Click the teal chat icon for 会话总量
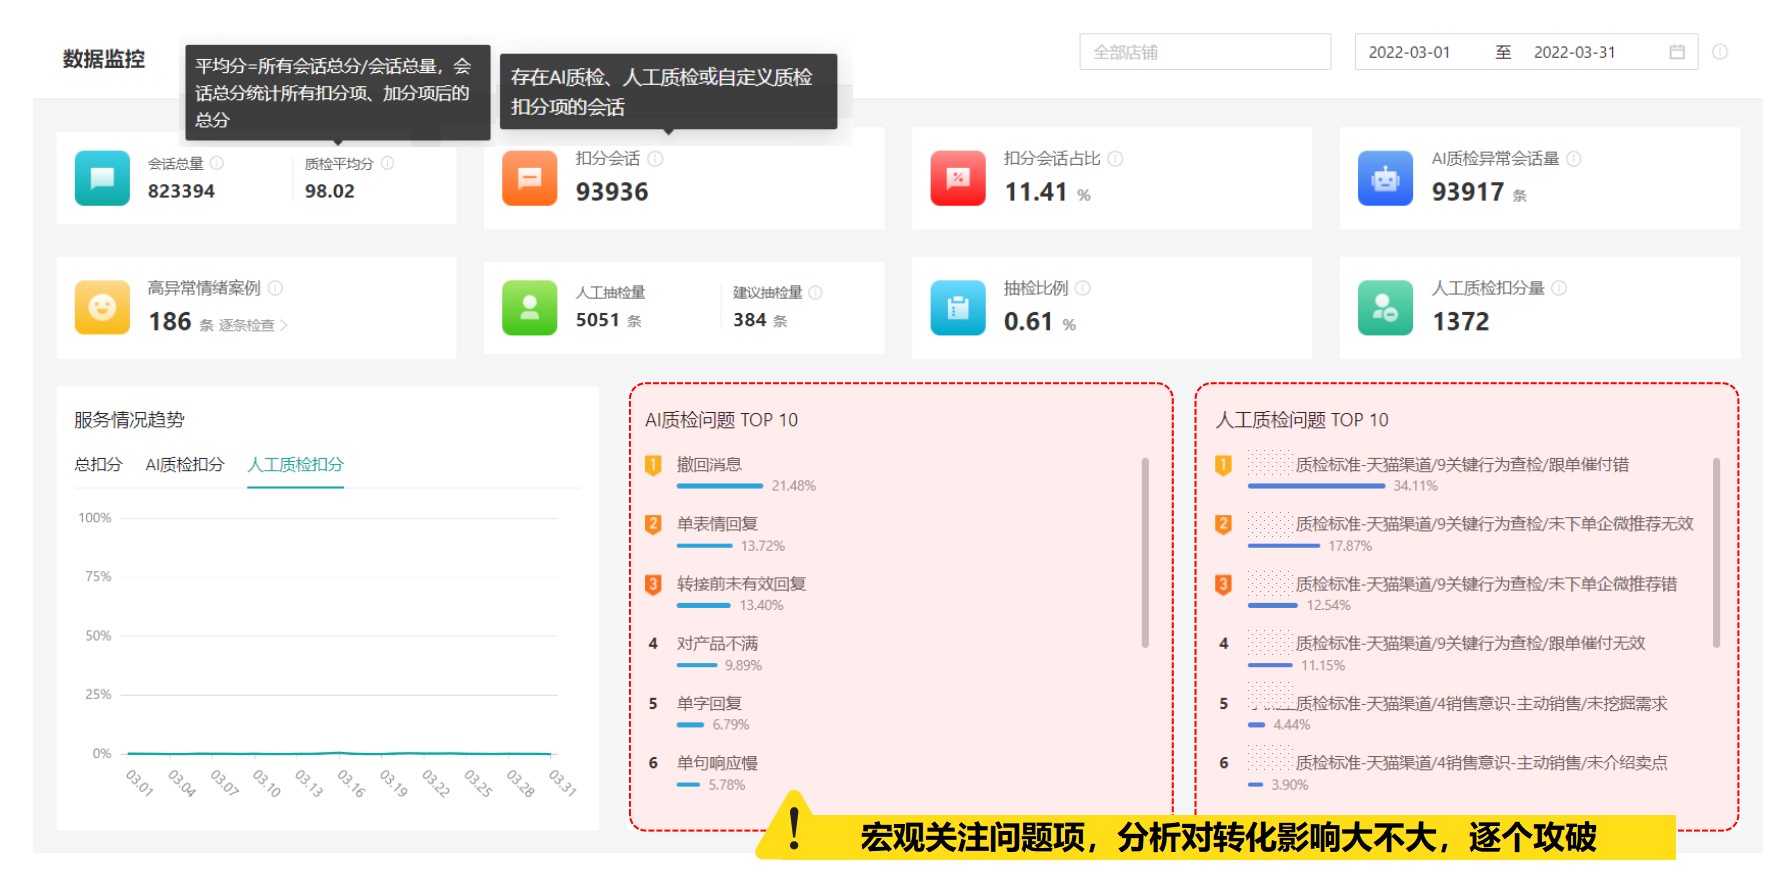 pyautogui.click(x=102, y=178)
